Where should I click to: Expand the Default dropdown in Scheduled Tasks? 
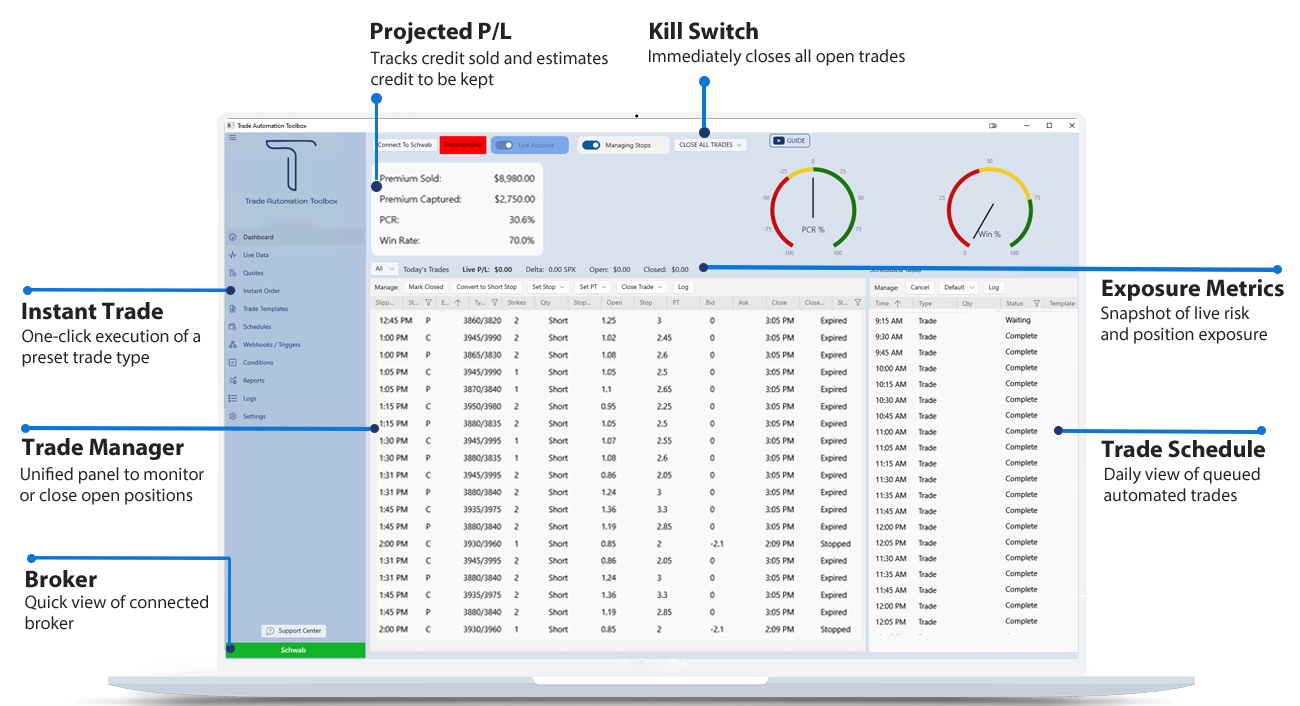(x=959, y=287)
